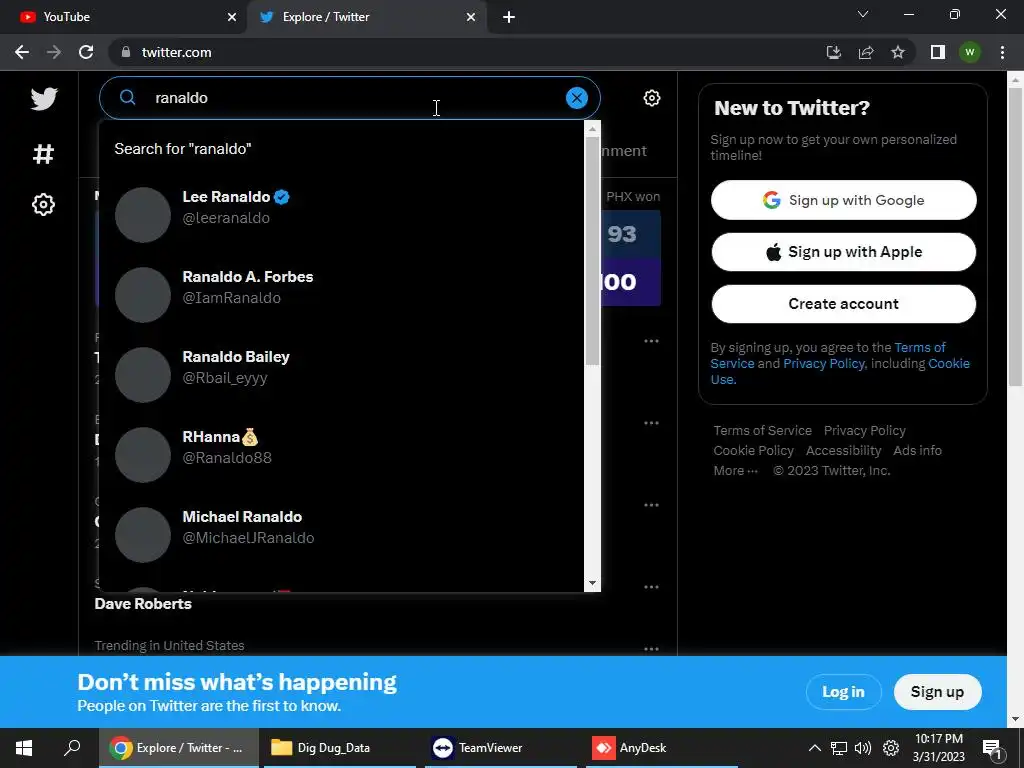
Task: Click Sign up with Google
Action: [843, 200]
